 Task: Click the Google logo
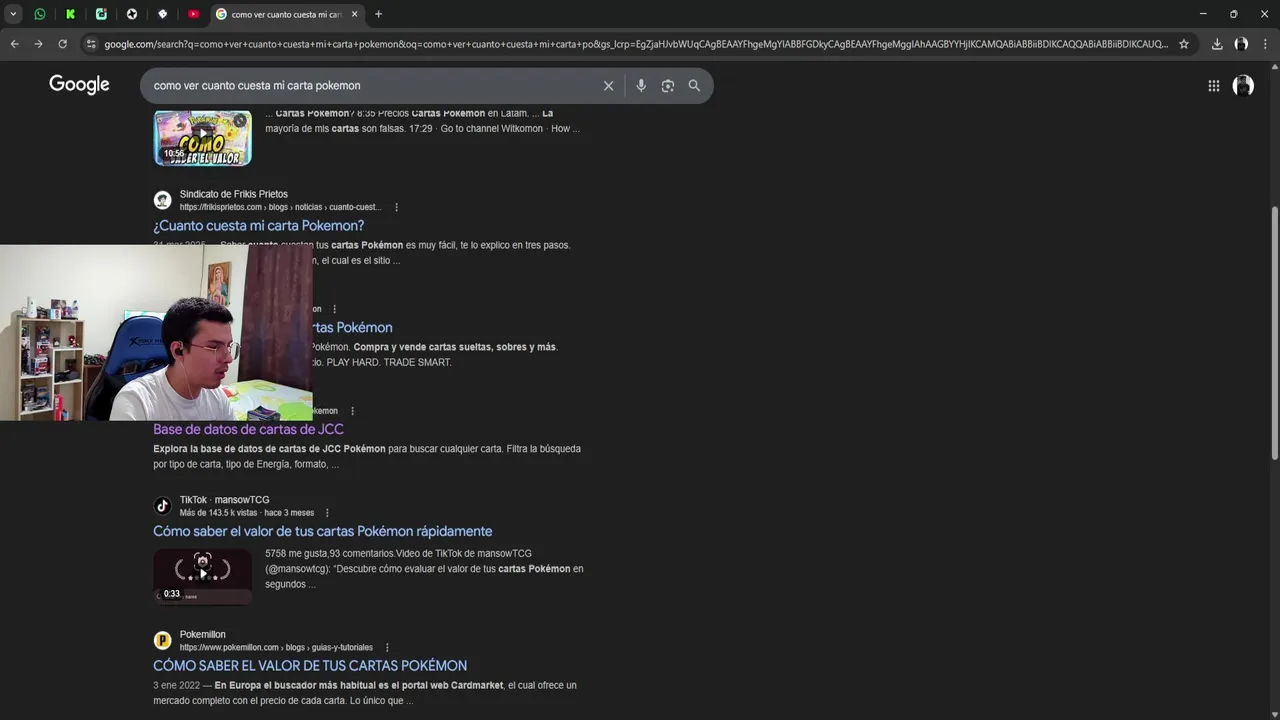point(79,85)
